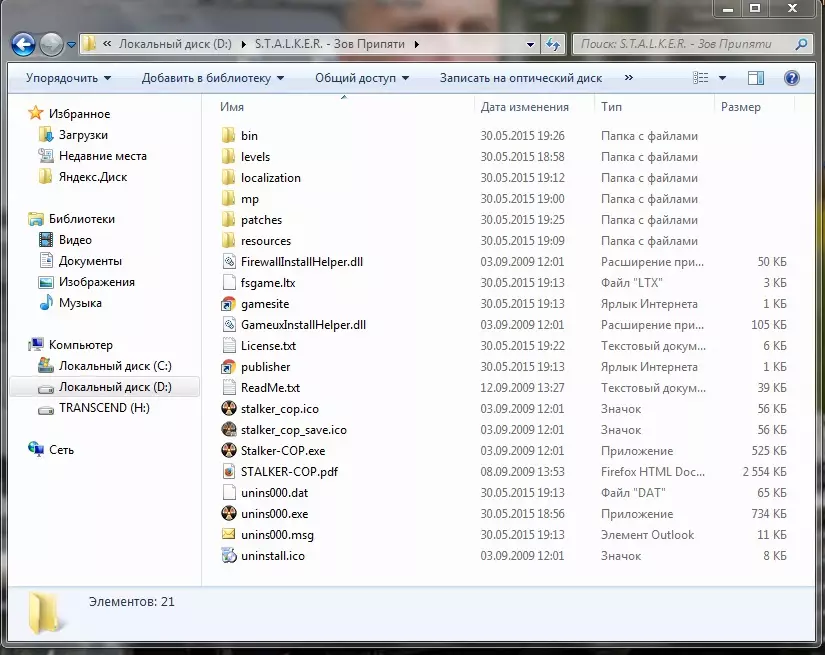Click the refresh icon next to address bar
The width and height of the screenshot is (825, 655).
click(552, 44)
